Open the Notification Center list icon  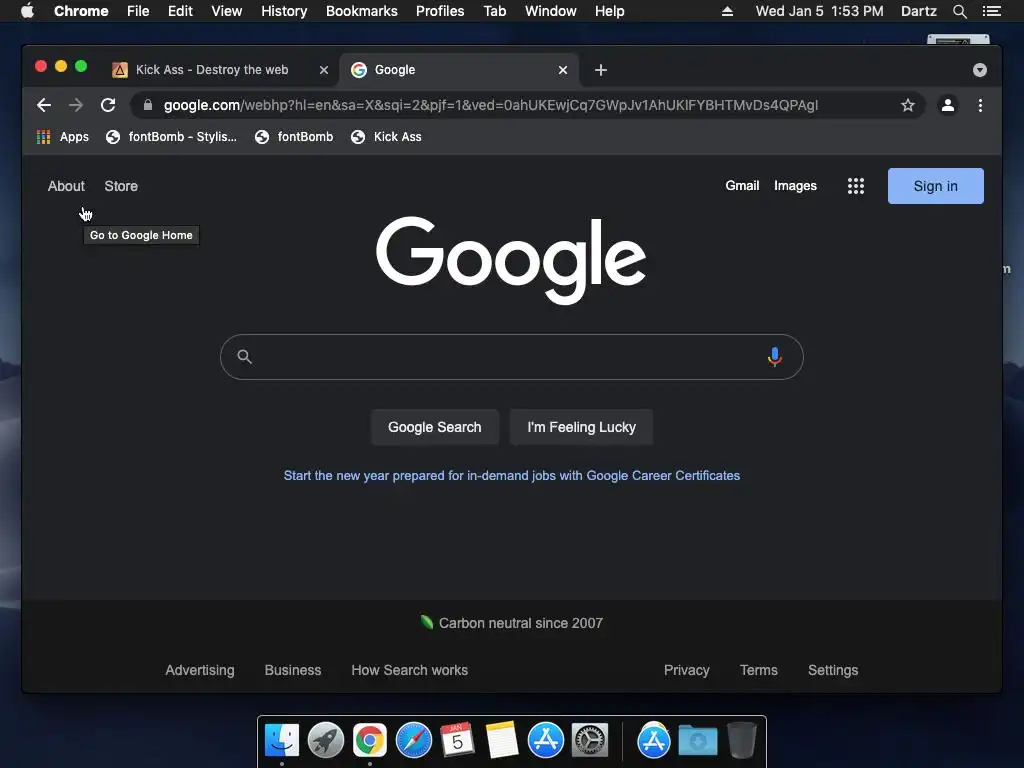pyautogui.click(x=991, y=11)
